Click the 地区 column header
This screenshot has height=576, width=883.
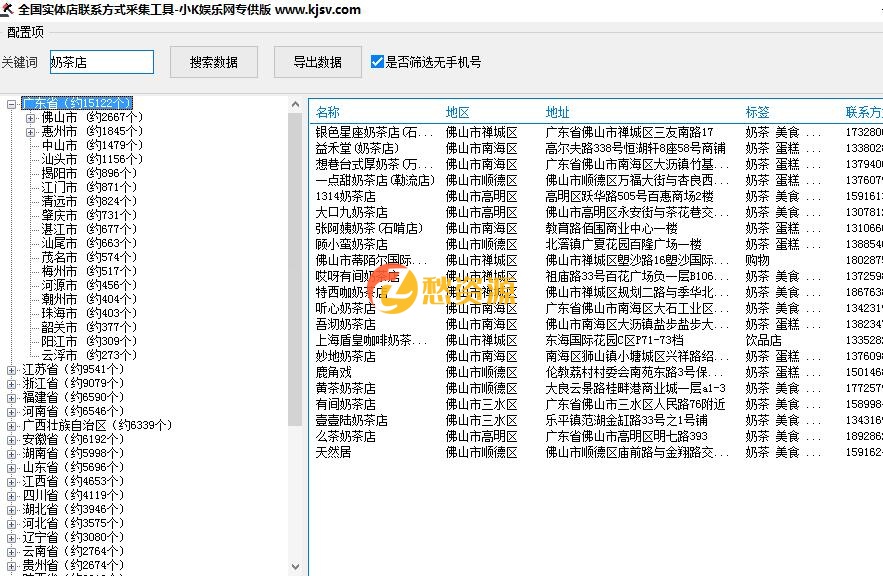[457, 111]
